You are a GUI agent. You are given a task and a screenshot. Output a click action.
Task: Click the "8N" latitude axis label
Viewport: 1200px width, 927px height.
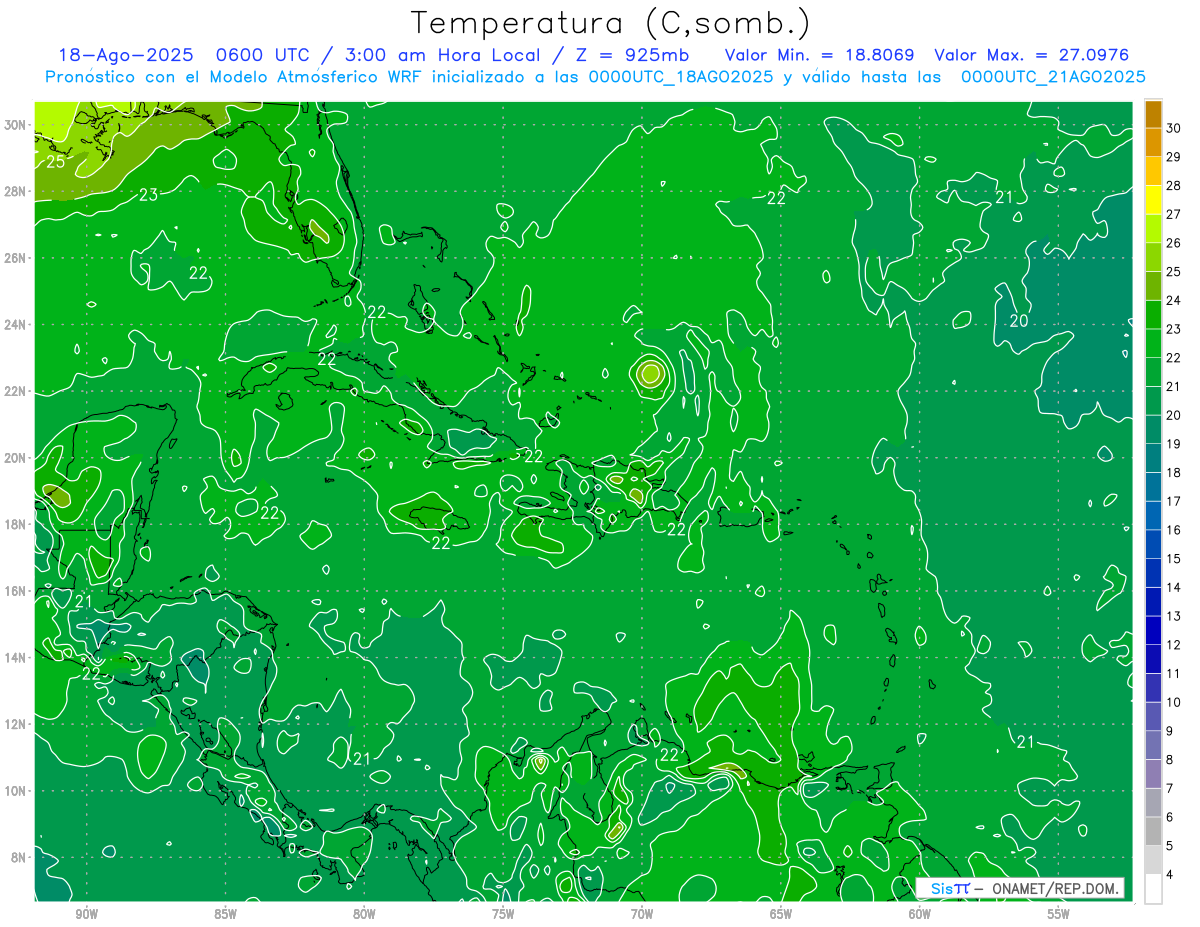(20, 857)
